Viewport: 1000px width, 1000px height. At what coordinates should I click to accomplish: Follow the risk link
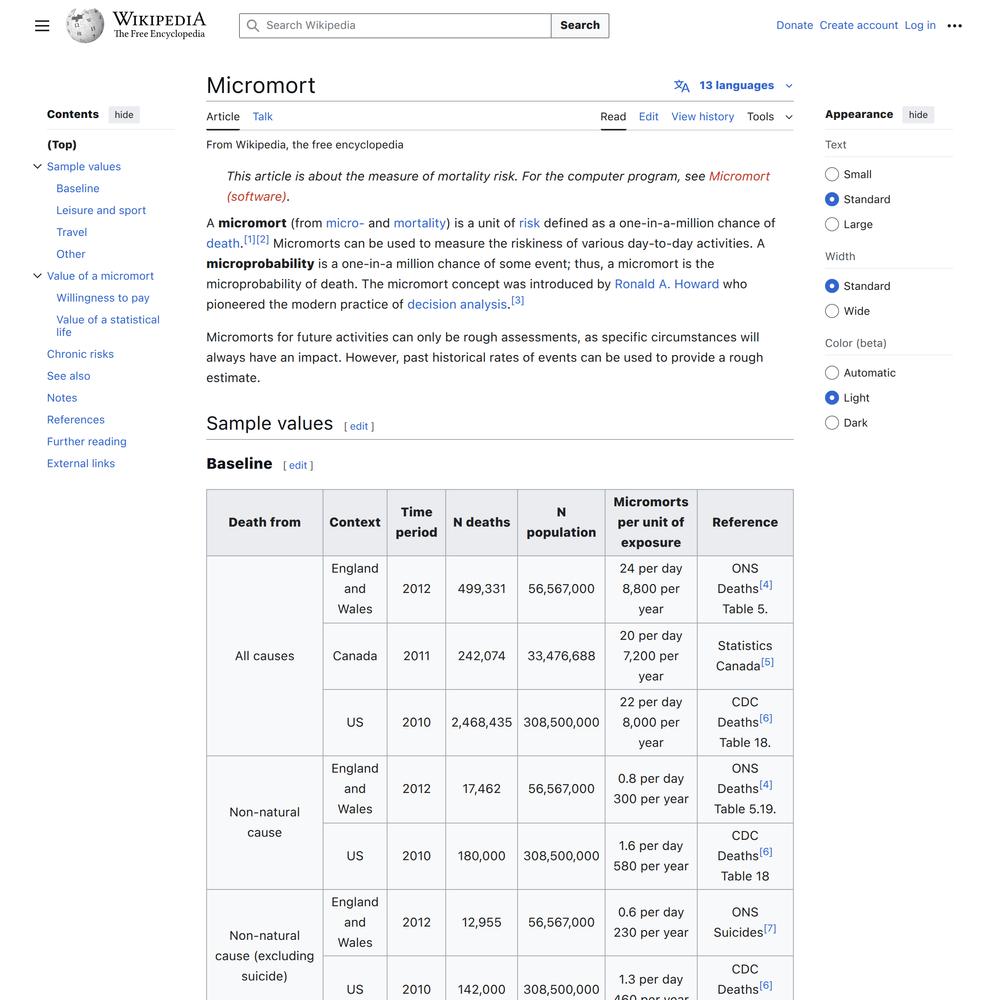pos(529,223)
